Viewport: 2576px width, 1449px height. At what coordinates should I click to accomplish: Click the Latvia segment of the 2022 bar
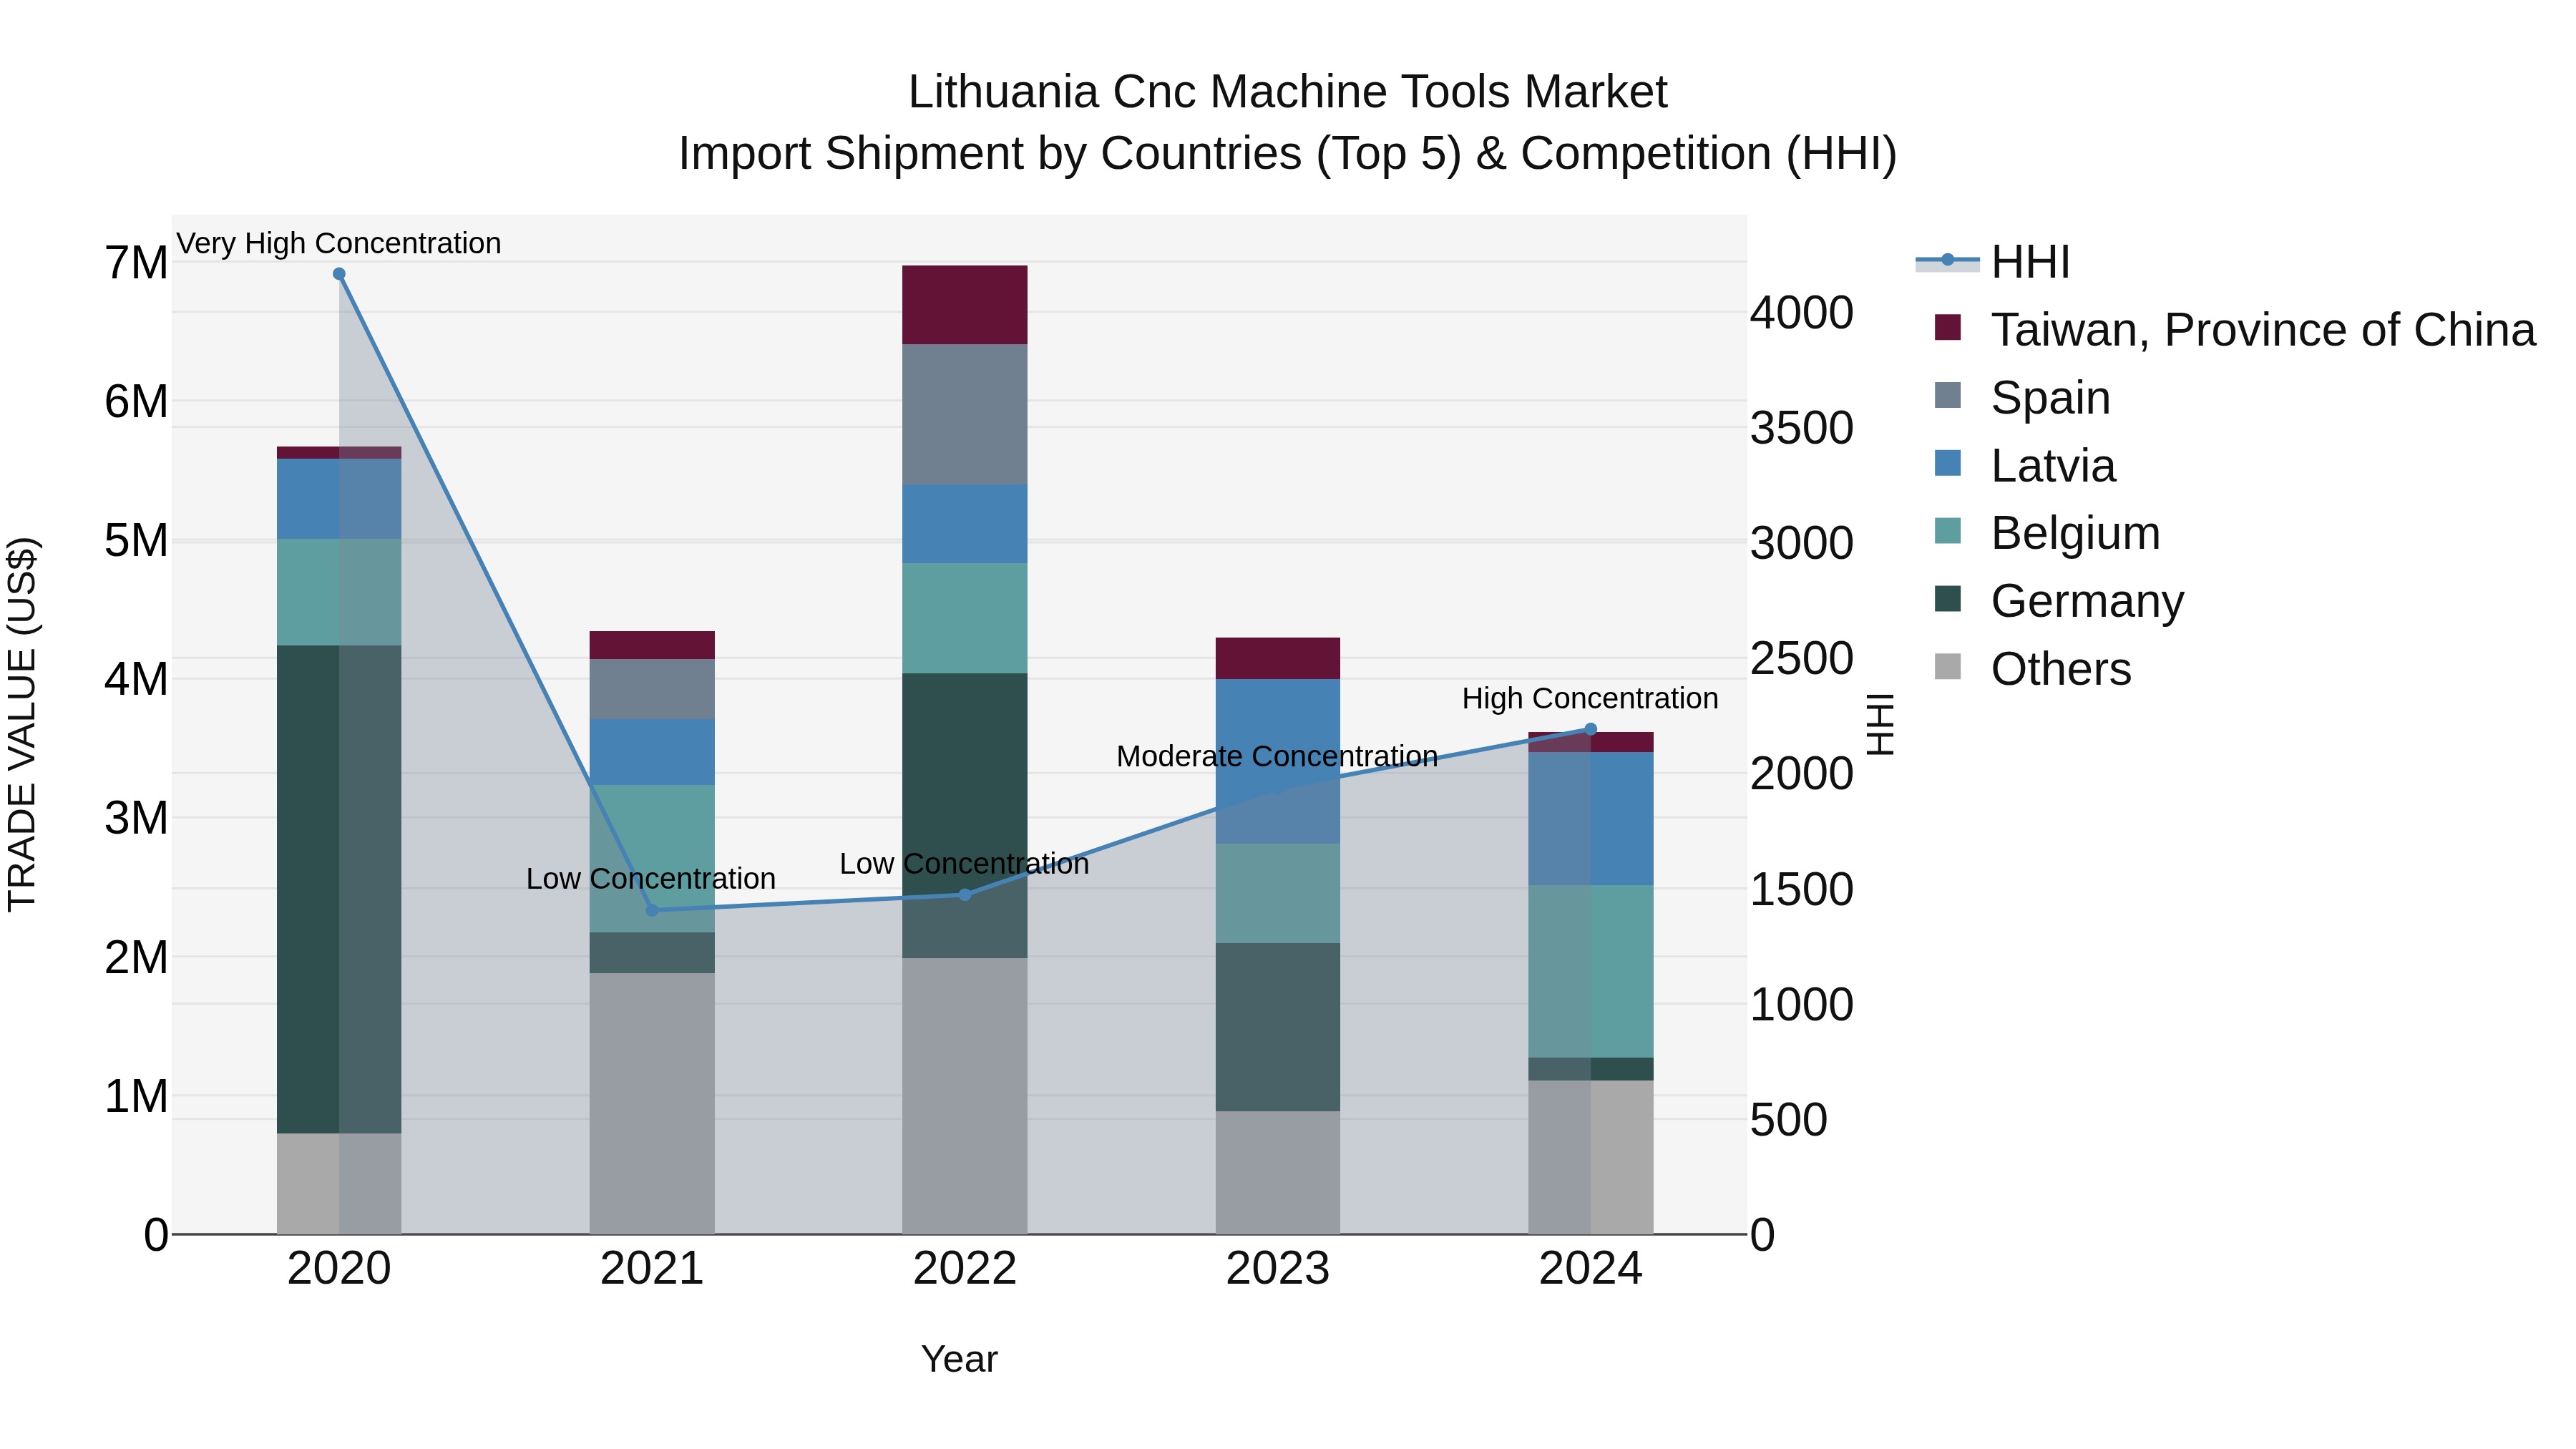pyautogui.click(x=965, y=524)
